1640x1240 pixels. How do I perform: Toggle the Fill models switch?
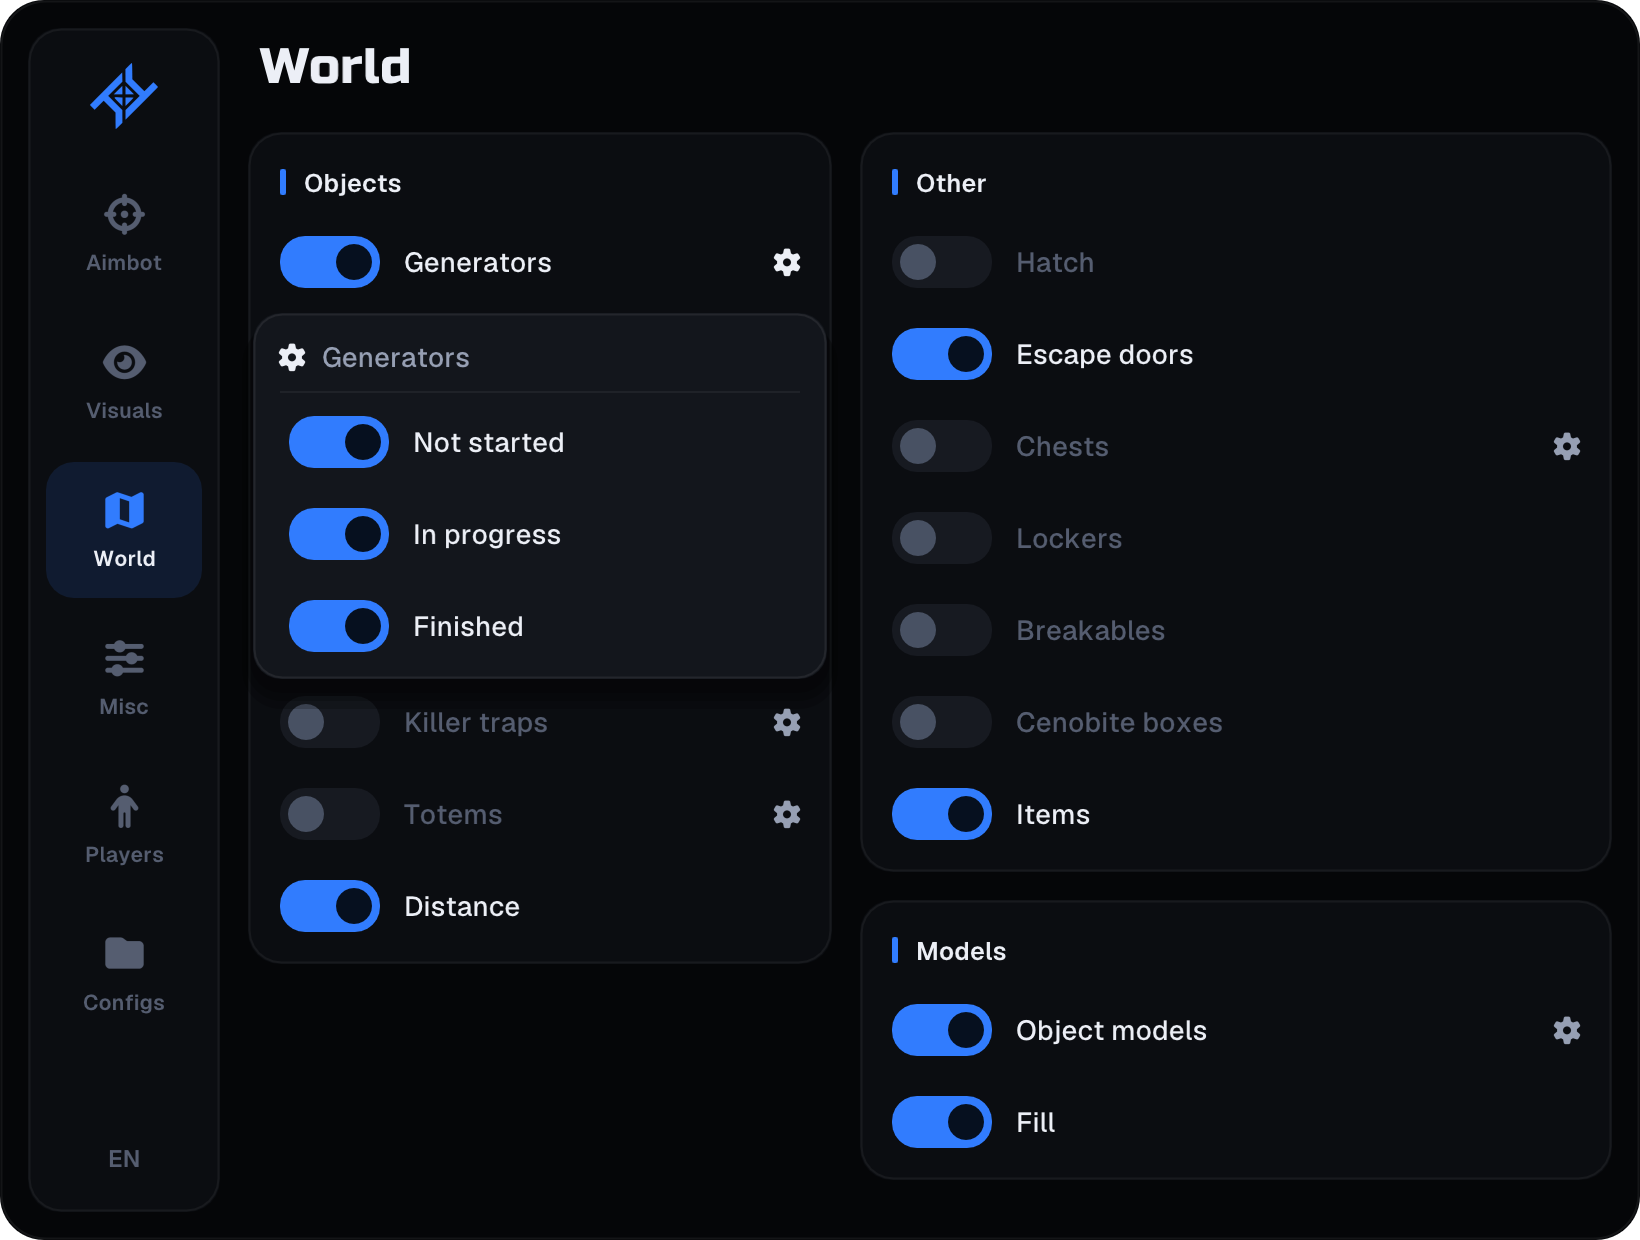[942, 1122]
